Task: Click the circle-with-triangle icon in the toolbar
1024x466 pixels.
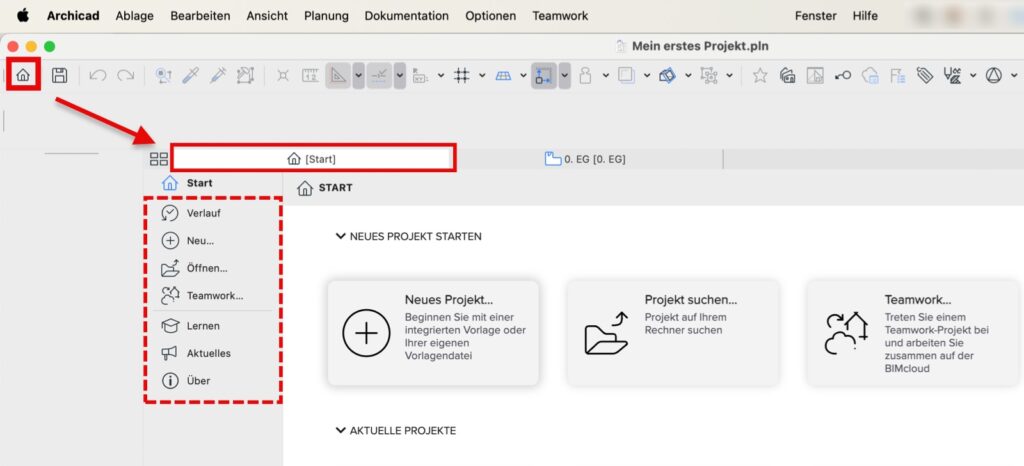Action: click(x=994, y=76)
